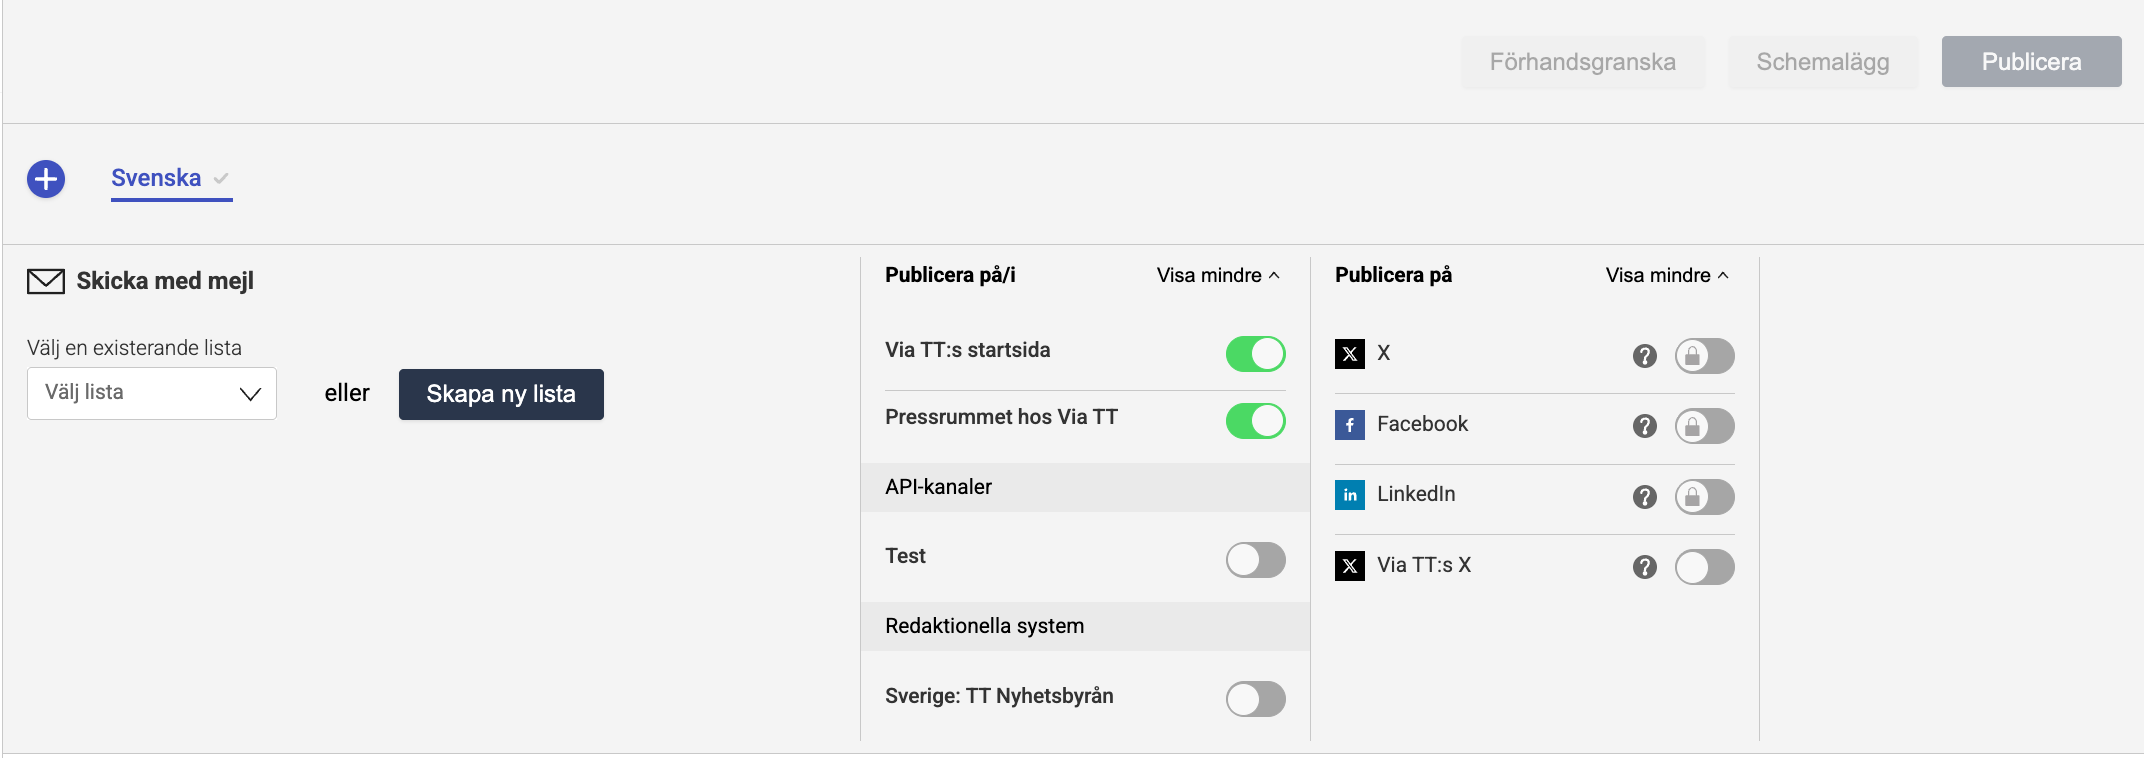Open the help icon beside Facebook

(x=1644, y=426)
